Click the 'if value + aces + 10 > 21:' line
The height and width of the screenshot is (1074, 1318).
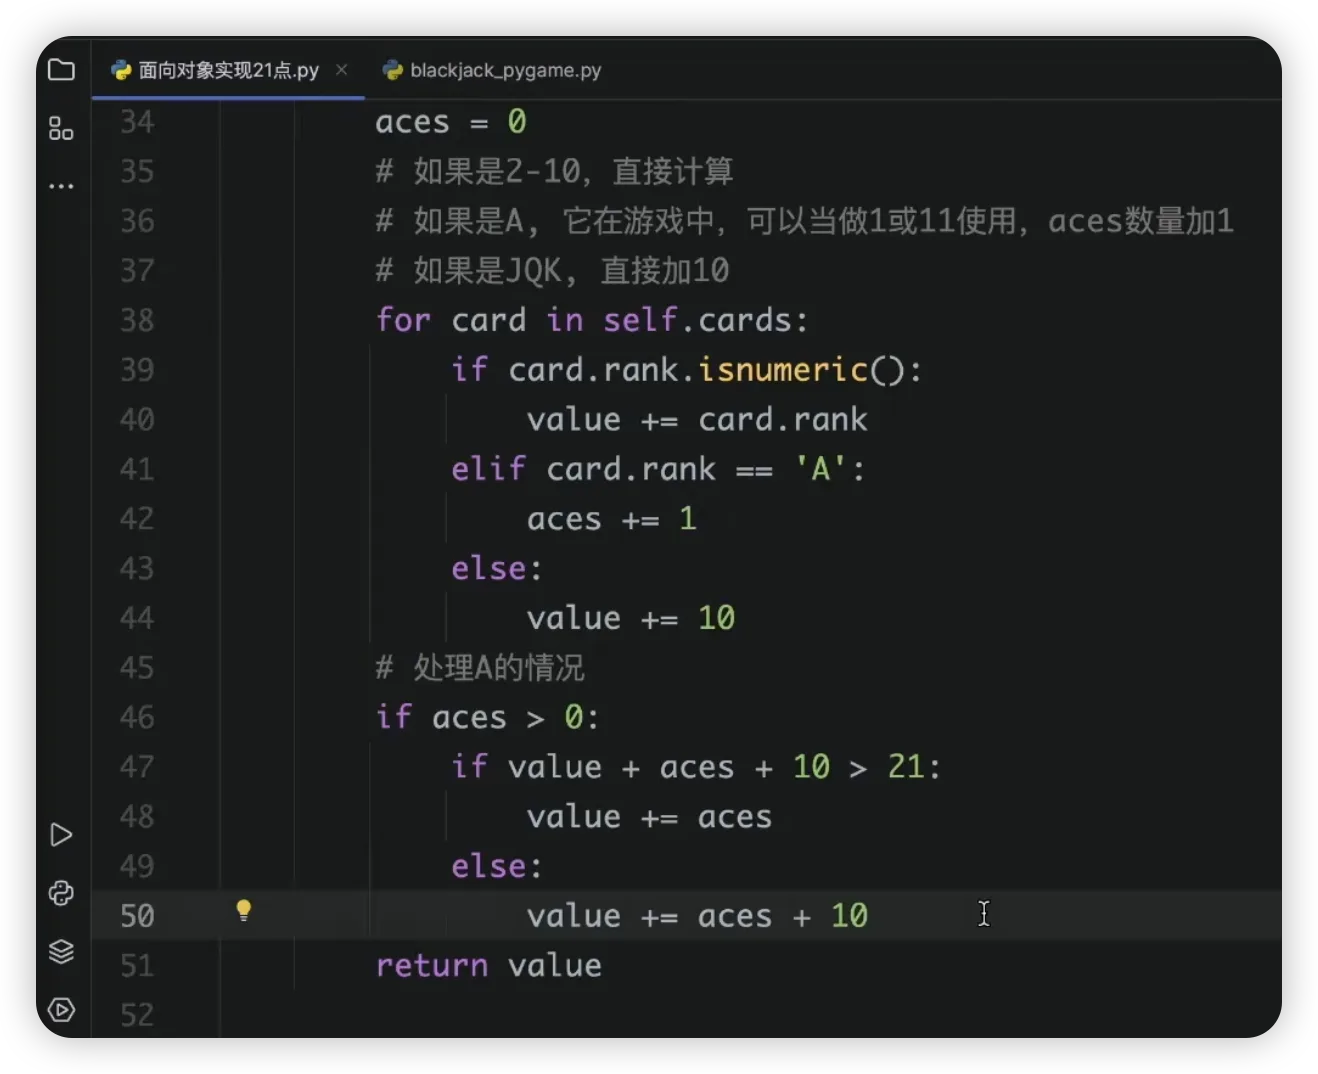point(696,767)
